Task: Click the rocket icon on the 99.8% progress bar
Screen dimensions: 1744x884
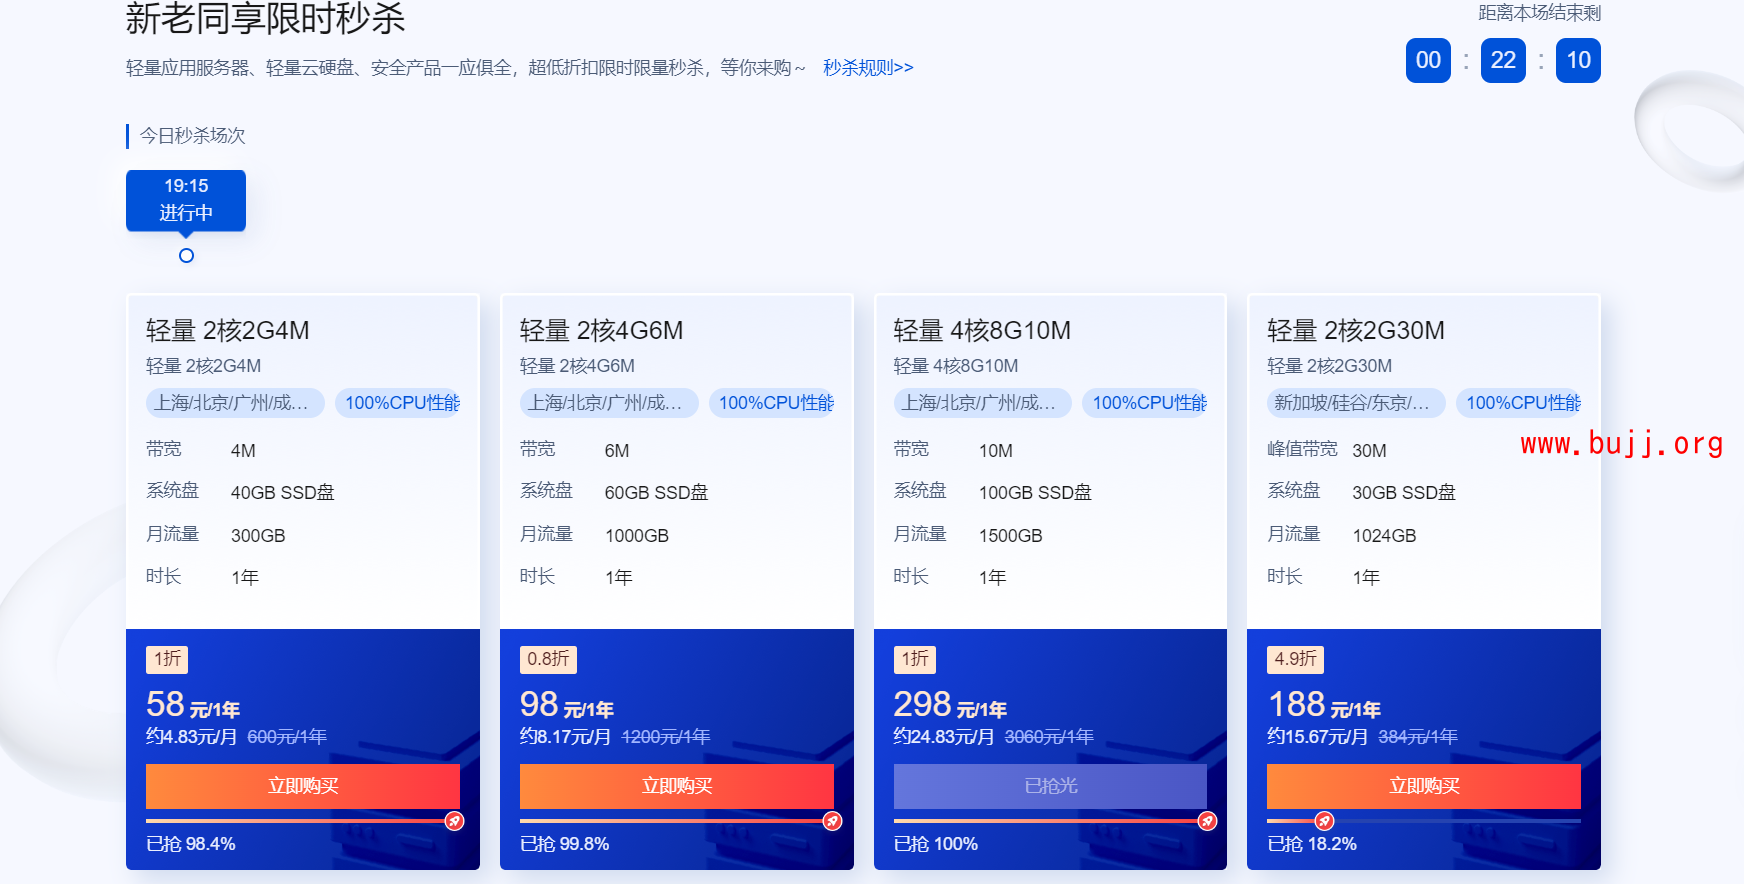Action: 832,821
